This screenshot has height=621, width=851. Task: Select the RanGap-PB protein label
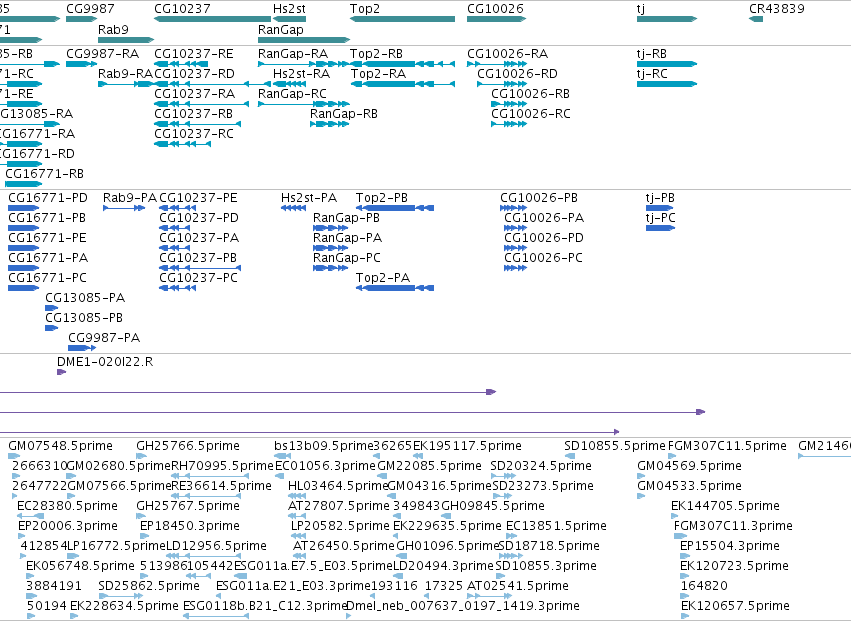(x=346, y=218)
